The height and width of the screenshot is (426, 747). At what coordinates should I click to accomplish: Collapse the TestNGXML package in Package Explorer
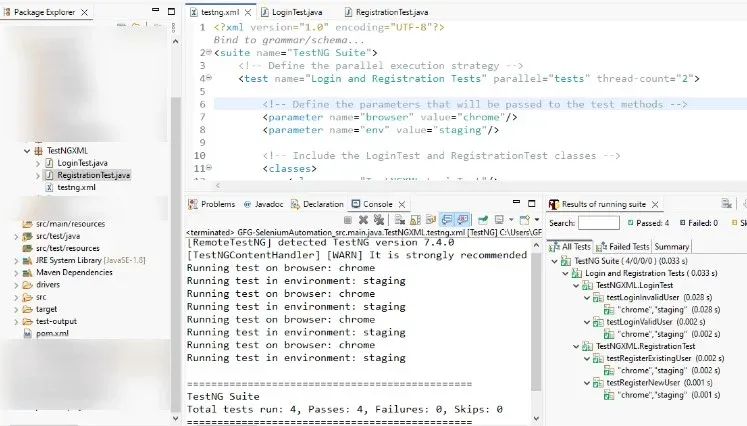tap(27, 151)
